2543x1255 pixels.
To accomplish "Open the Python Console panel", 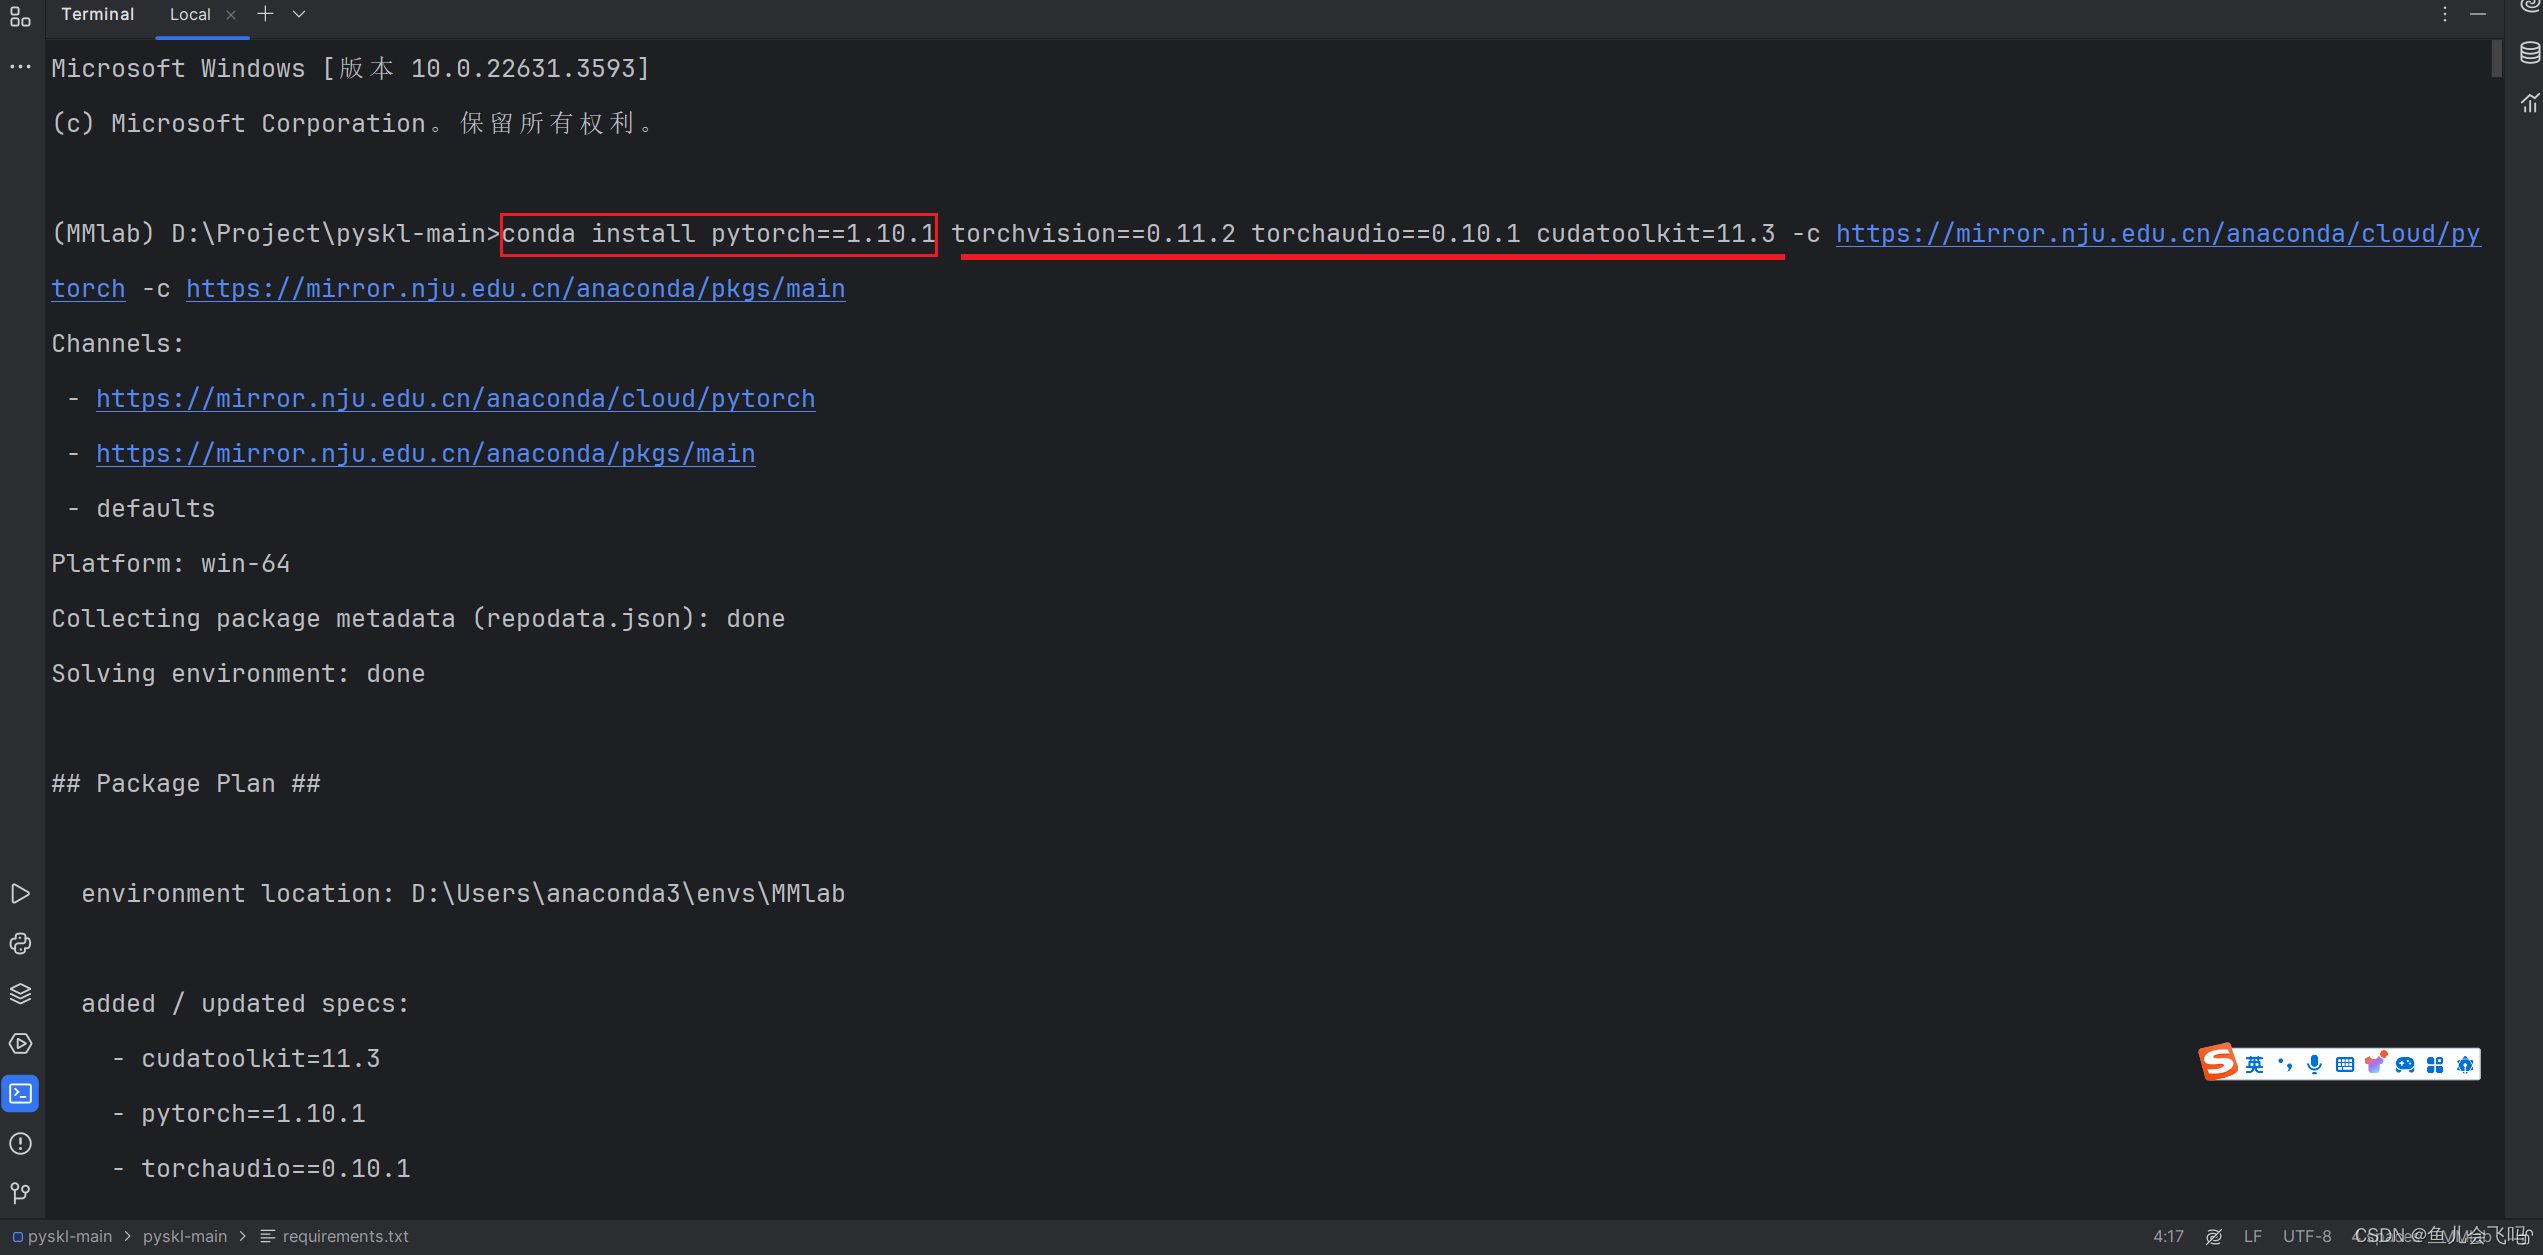I will (x=20, y=944).
